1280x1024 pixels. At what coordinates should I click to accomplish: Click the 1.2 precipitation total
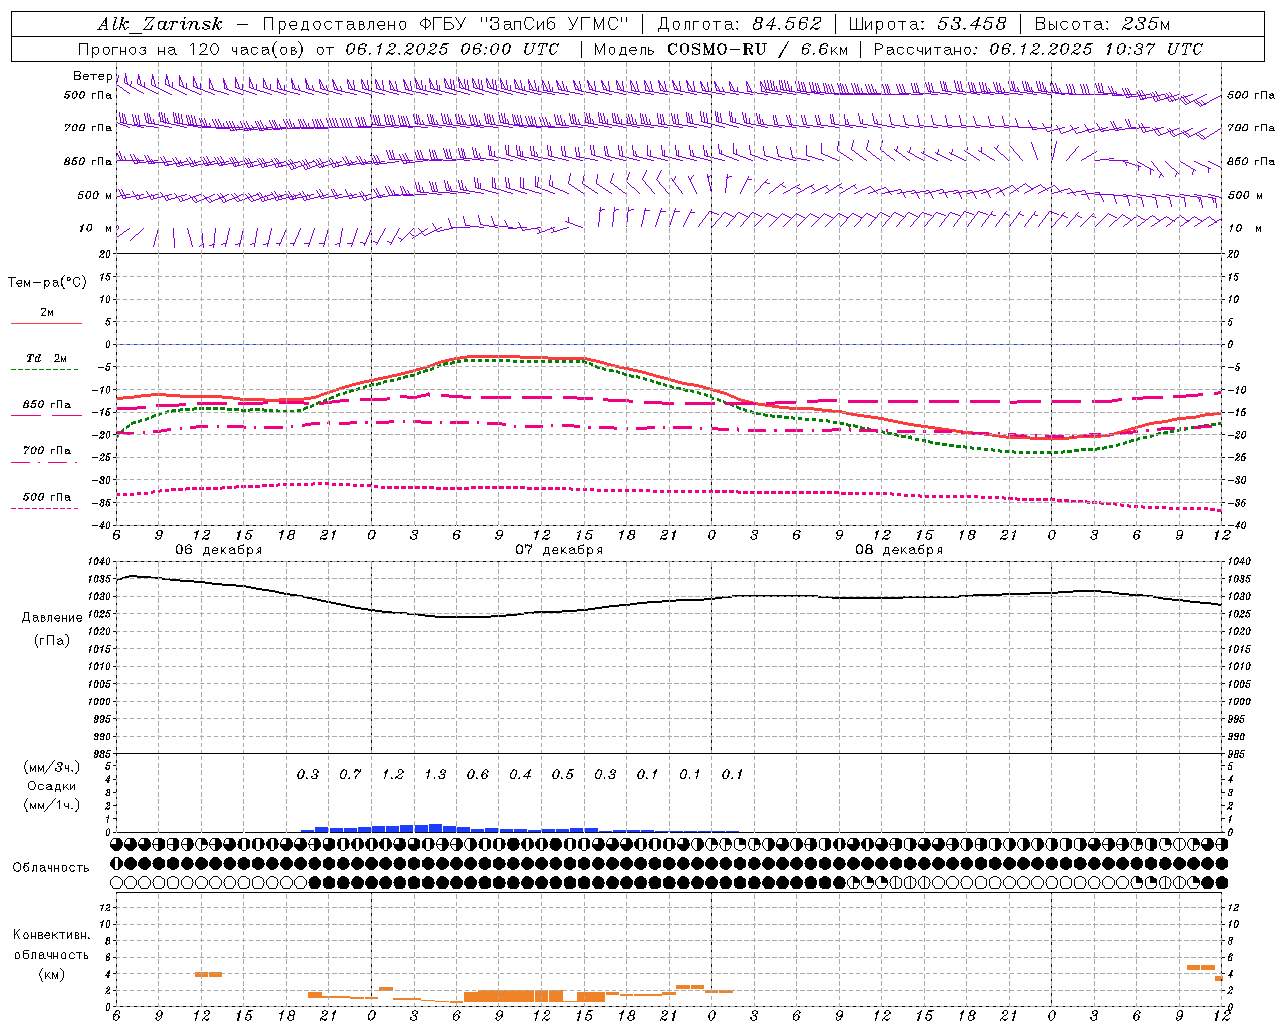pos(393,774)
